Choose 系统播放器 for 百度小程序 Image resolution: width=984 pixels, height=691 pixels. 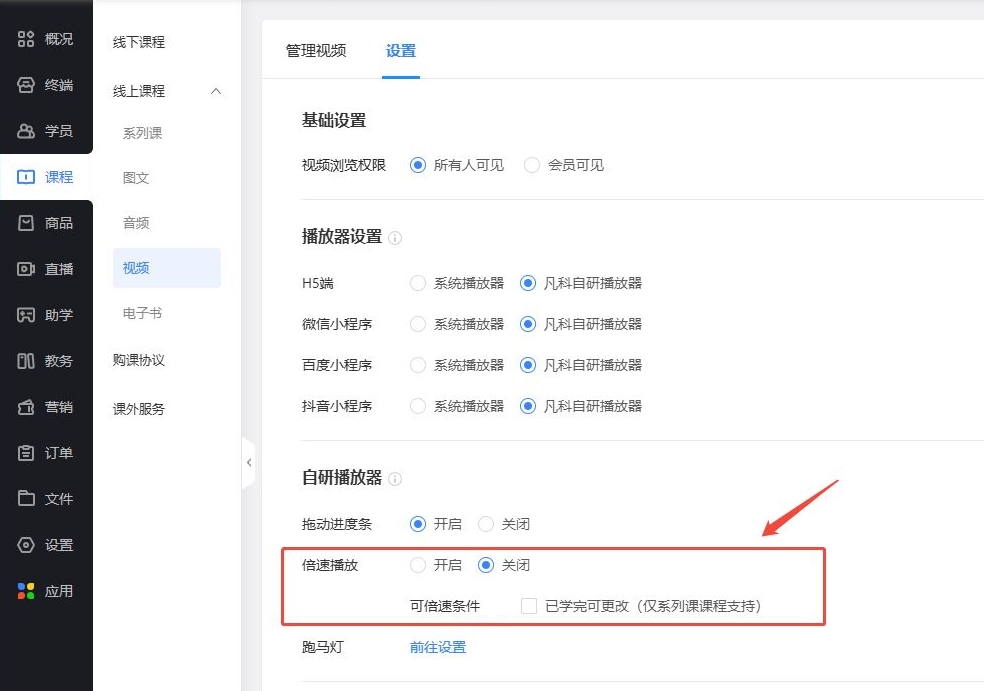(418, 365)
